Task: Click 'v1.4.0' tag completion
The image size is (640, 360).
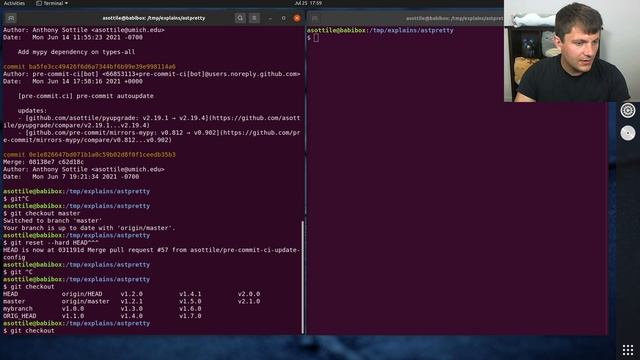Action: 131,316
